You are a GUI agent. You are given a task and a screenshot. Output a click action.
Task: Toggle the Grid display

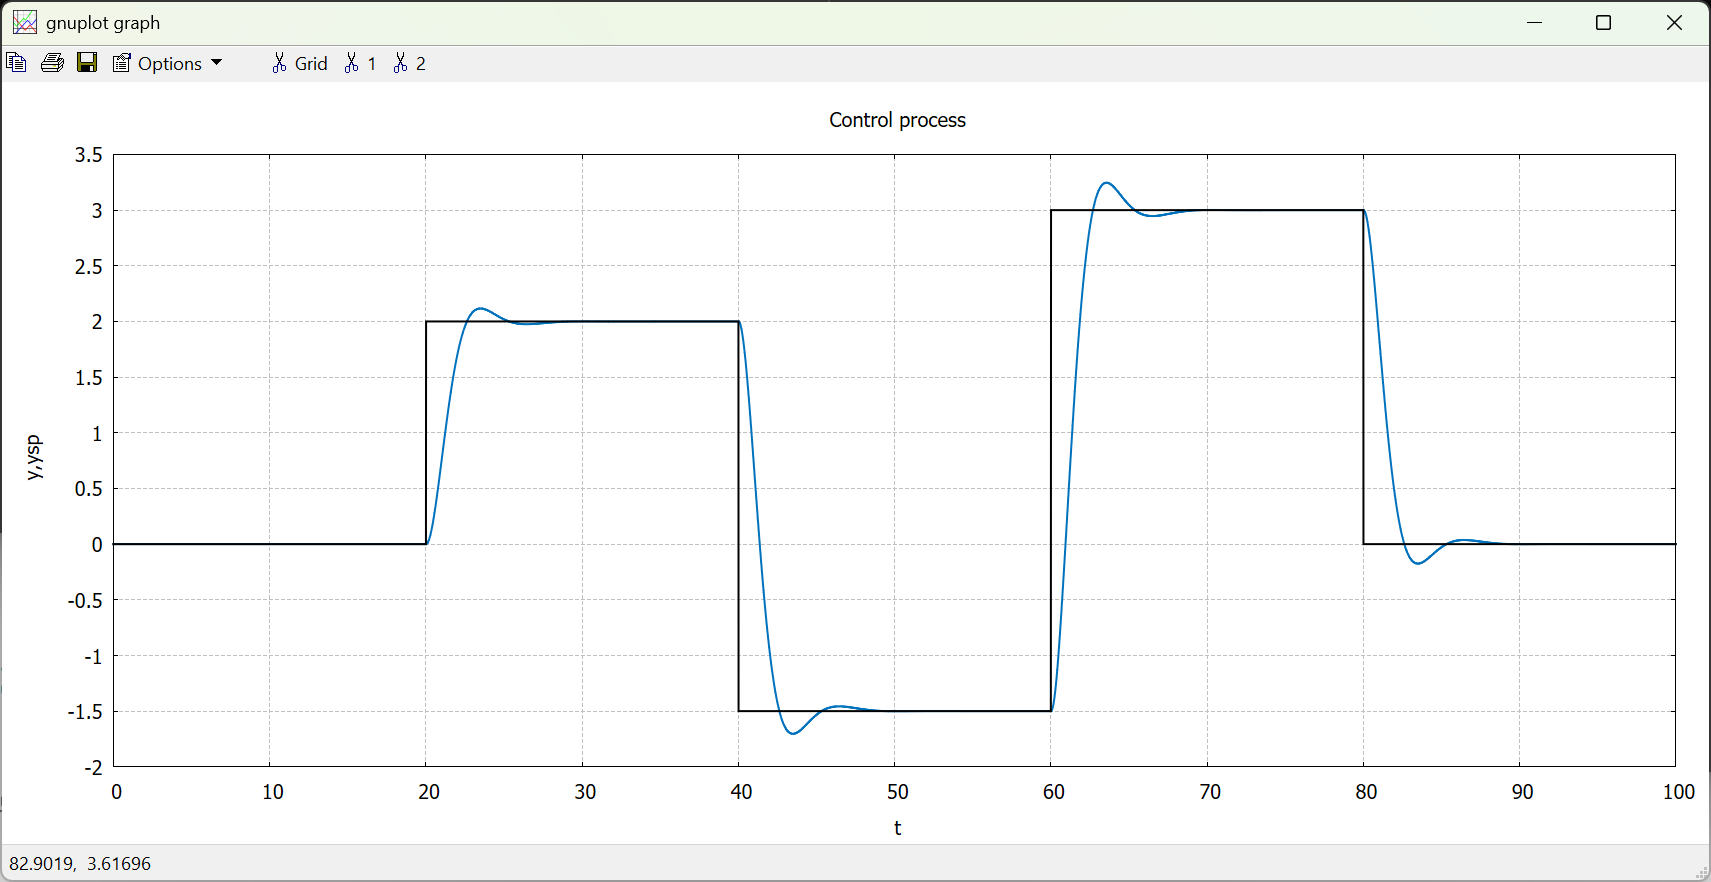tap(300, 64)
